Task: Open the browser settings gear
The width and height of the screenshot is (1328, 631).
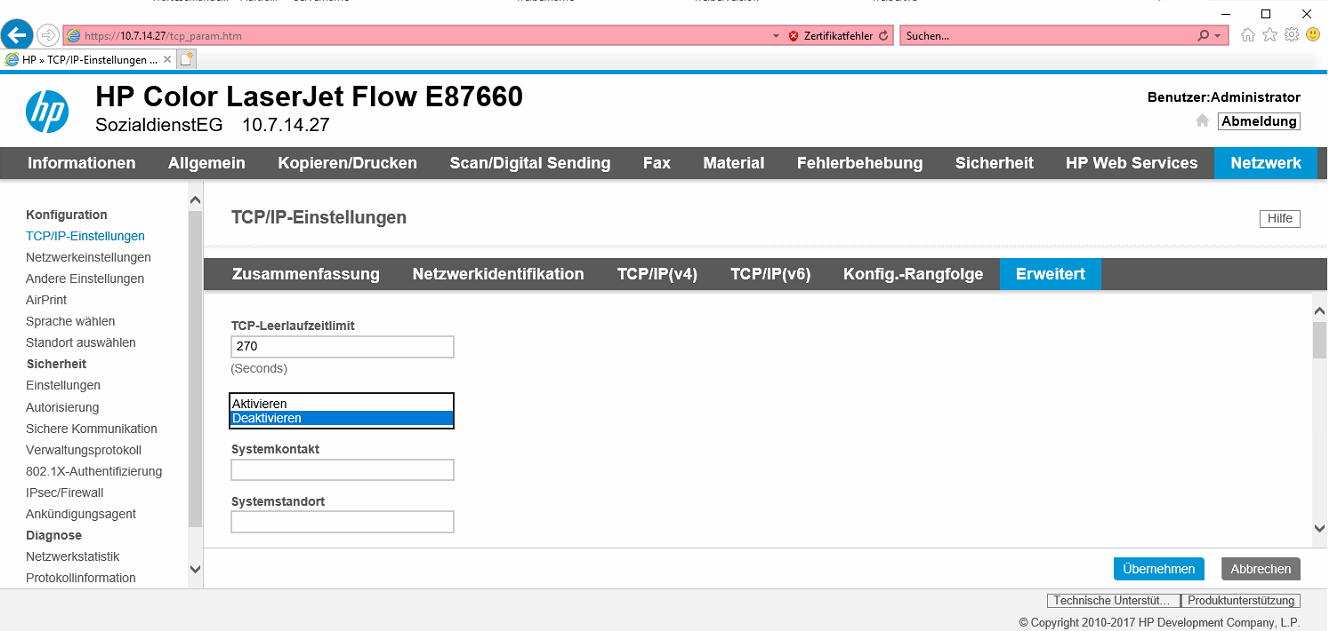Action: click(x=1291, y=35)
